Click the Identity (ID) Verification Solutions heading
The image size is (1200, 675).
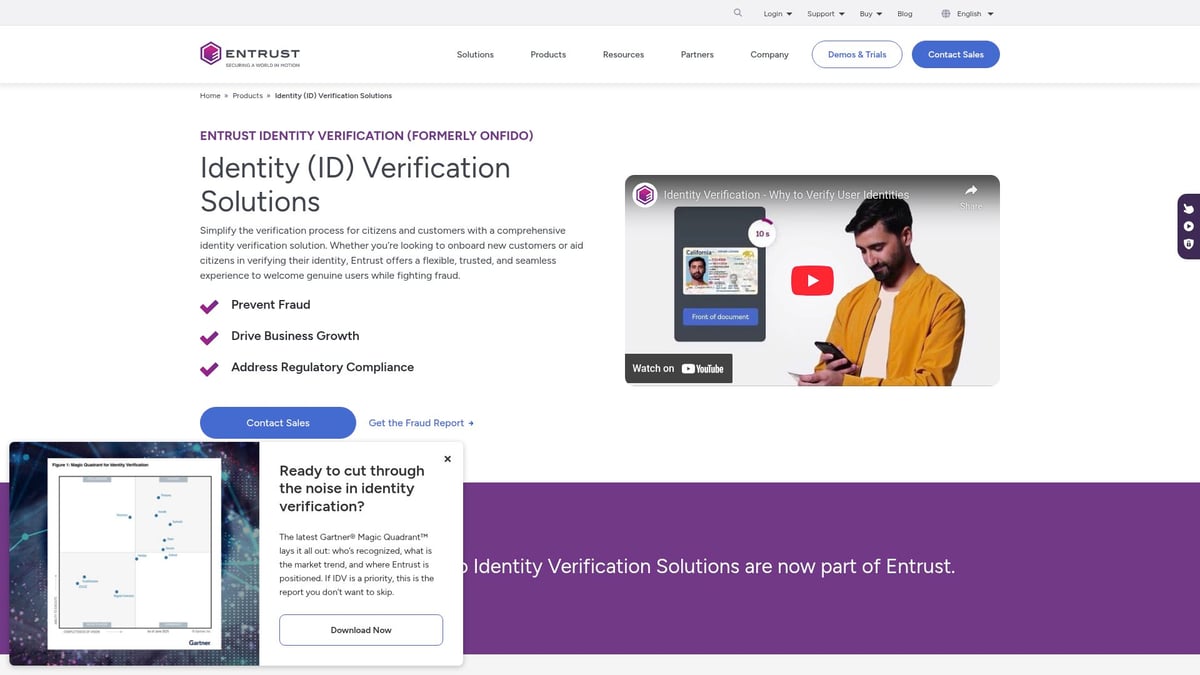tap(355, 184)
